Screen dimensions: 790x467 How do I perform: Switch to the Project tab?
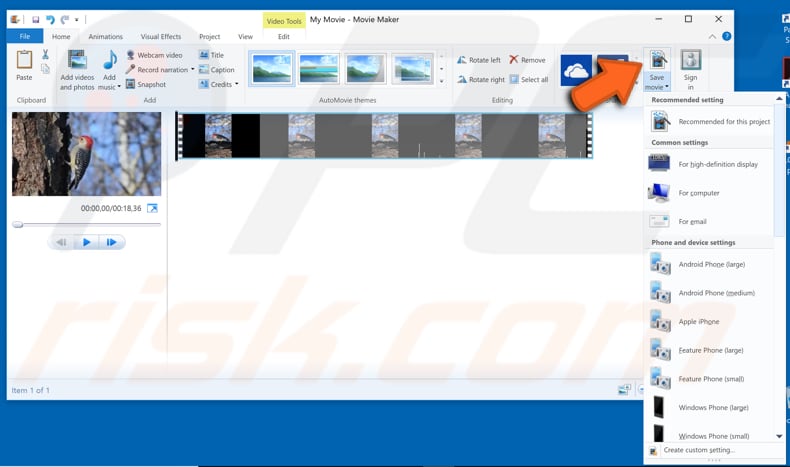point(210,36)
